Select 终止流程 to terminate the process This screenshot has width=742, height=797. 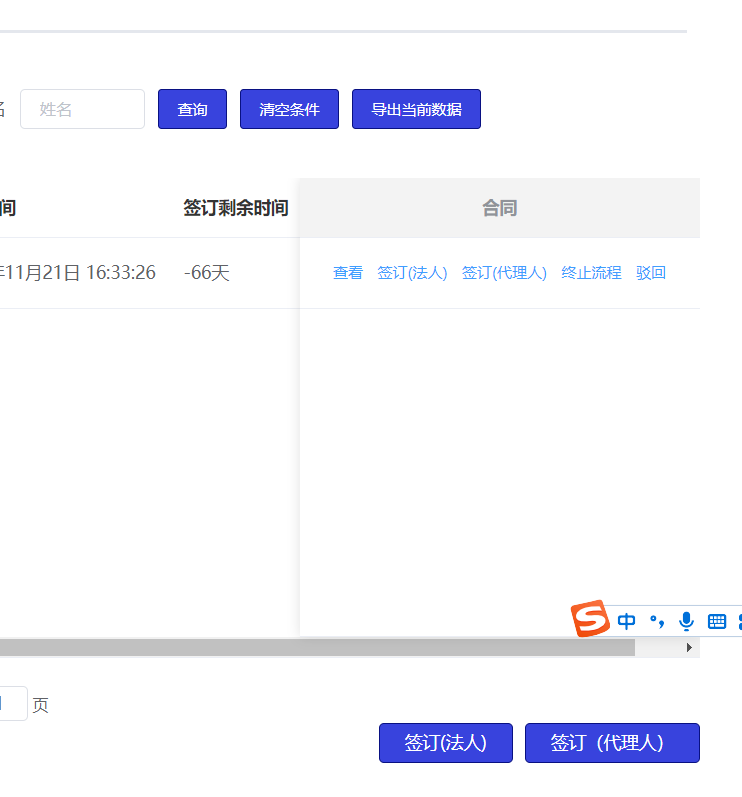point(591,273)
